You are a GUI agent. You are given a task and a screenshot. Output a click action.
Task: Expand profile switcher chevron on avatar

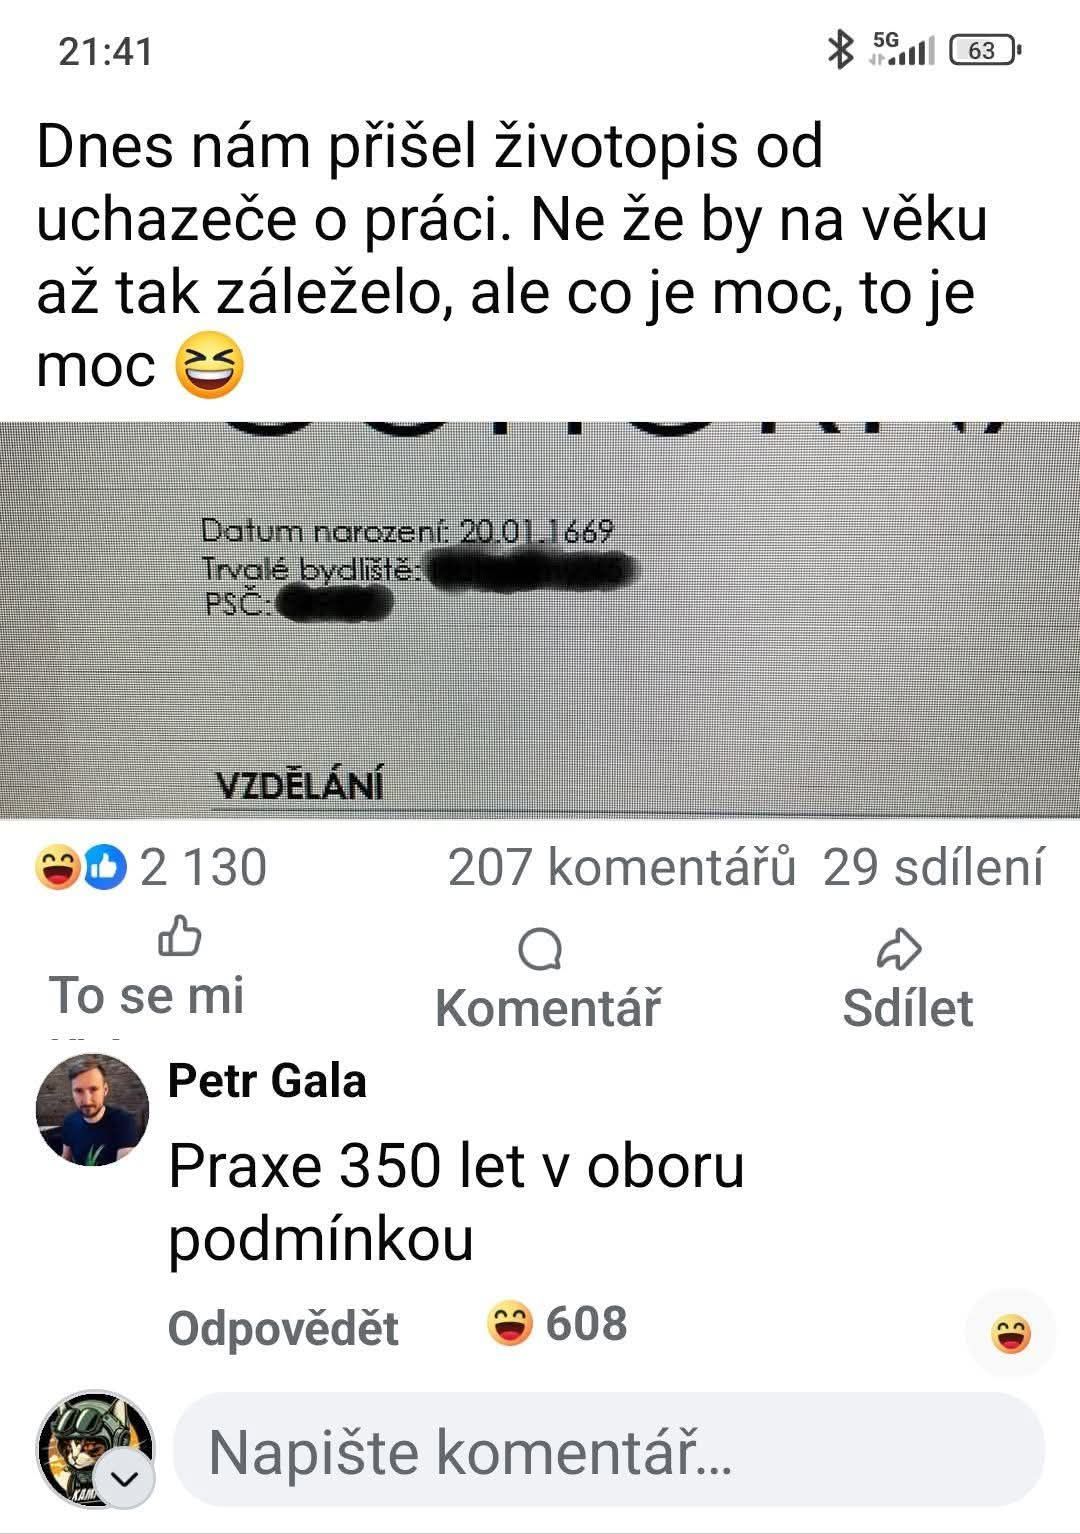127,1478
